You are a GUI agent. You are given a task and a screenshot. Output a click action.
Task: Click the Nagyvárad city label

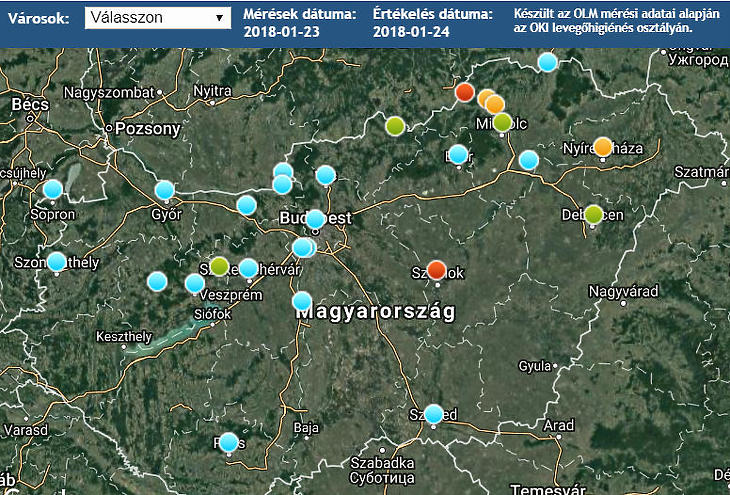623,292
